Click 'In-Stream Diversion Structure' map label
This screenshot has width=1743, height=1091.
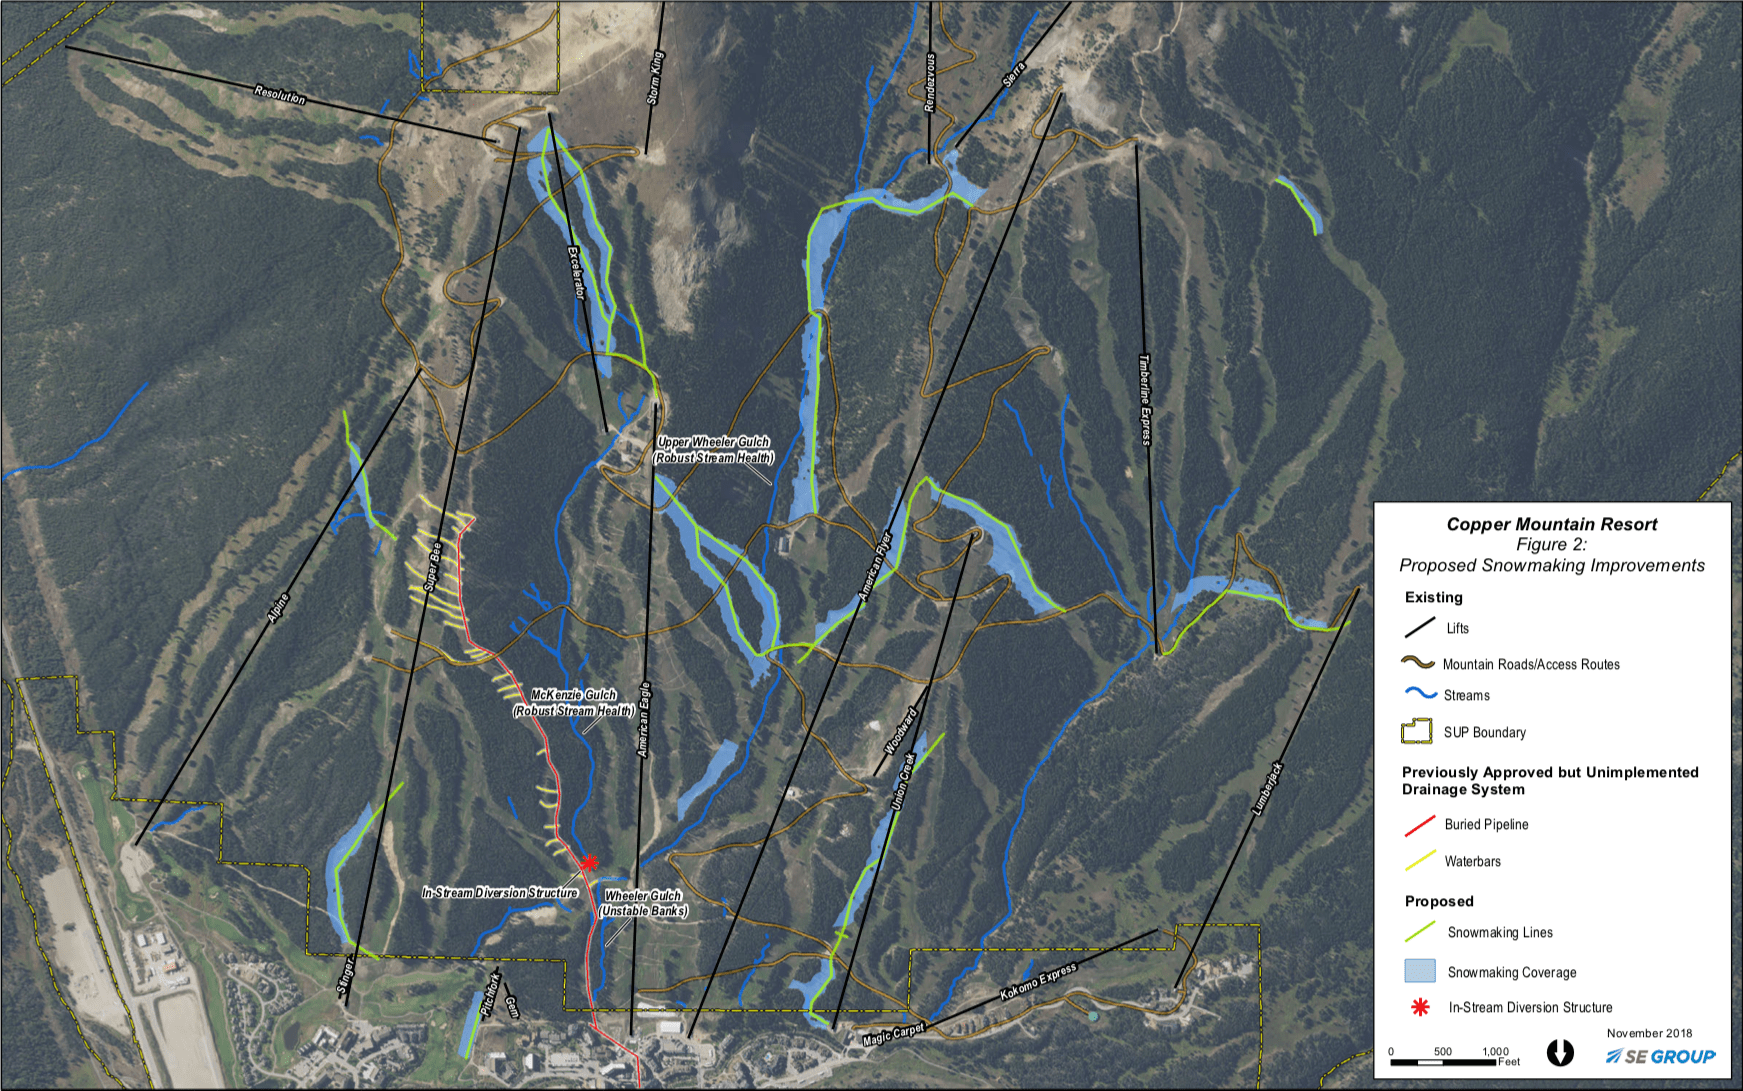500,893
